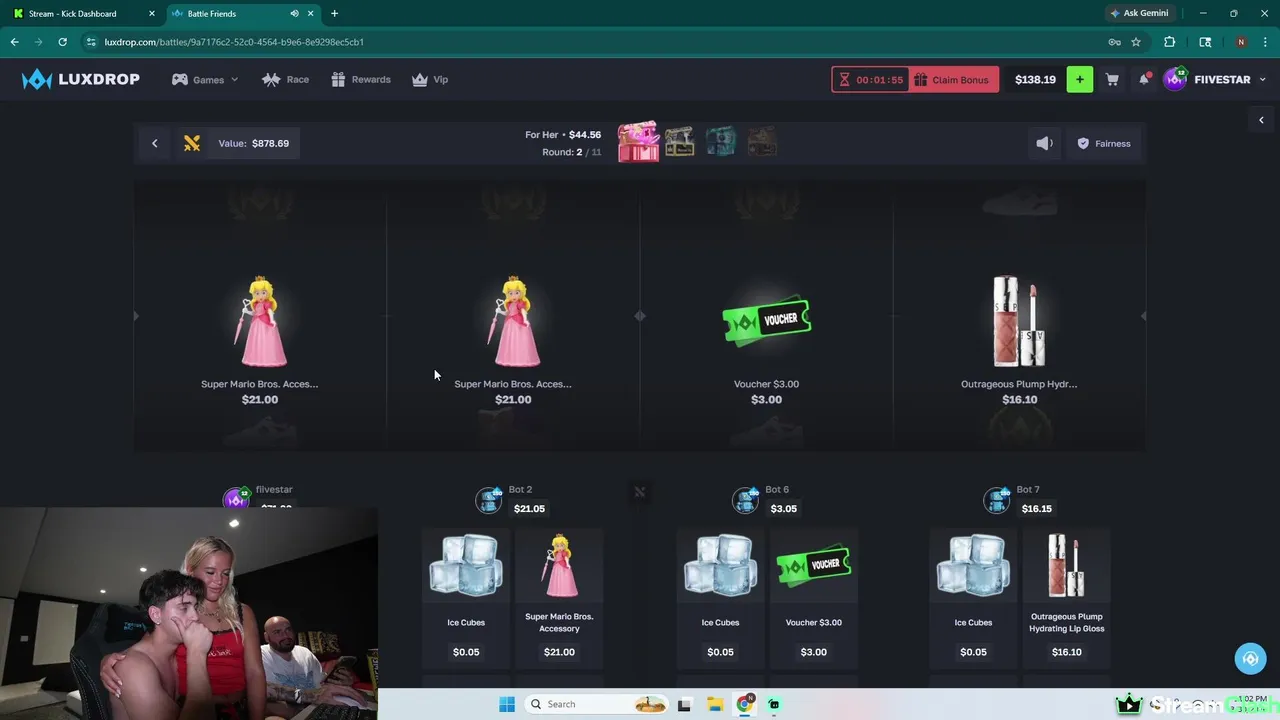Viewport: 1280px width, 720px height.
Task: Click the taskbar Search box
Action: pos(596,704)
